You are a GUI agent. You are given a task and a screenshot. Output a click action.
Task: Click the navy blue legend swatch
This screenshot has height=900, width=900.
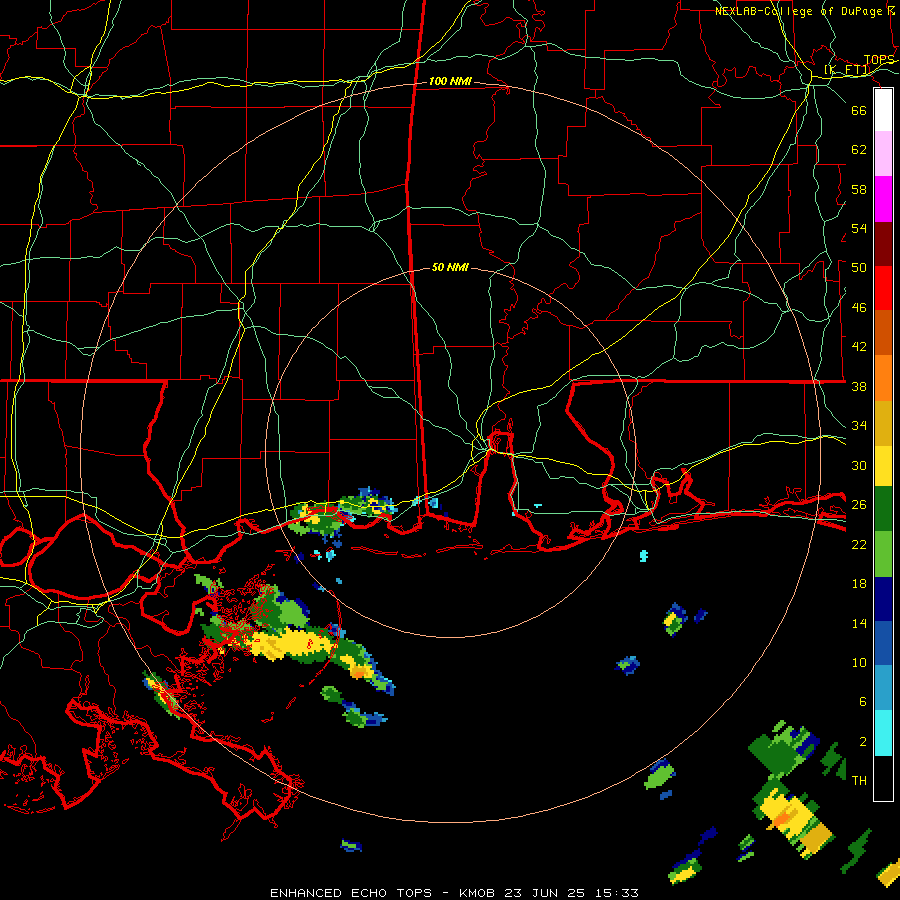tap(883, 599)
